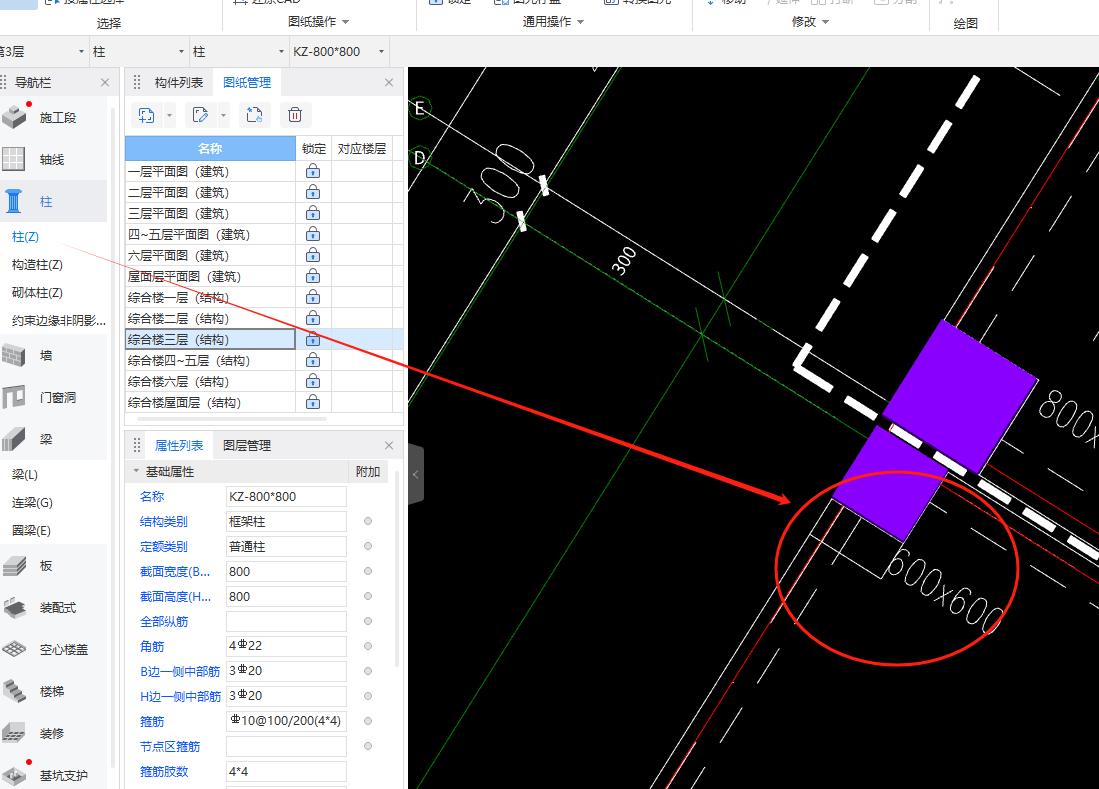Select the 装修 category icon
This screenshot has width=1099, height=789.
pos(14,734)
